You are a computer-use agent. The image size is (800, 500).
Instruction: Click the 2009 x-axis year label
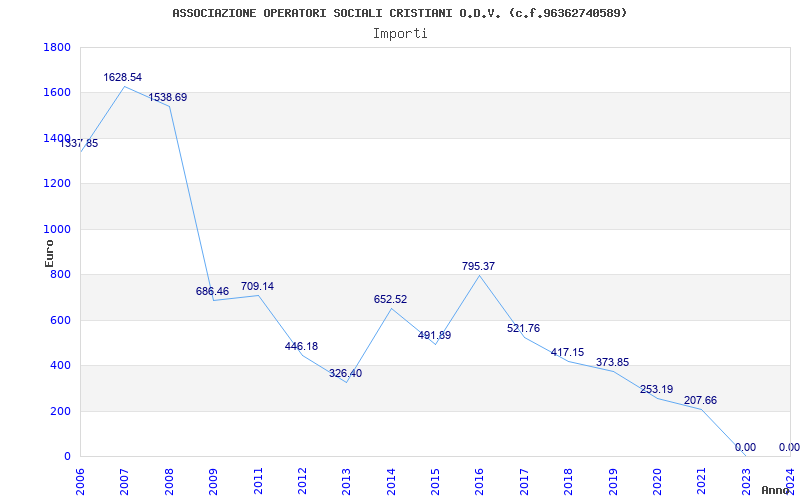(x=214, y=481)
